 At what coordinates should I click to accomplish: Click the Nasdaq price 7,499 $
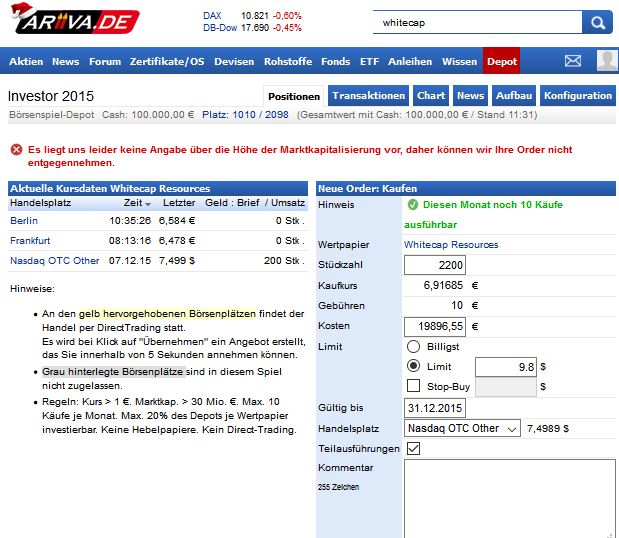coord(177,261)
